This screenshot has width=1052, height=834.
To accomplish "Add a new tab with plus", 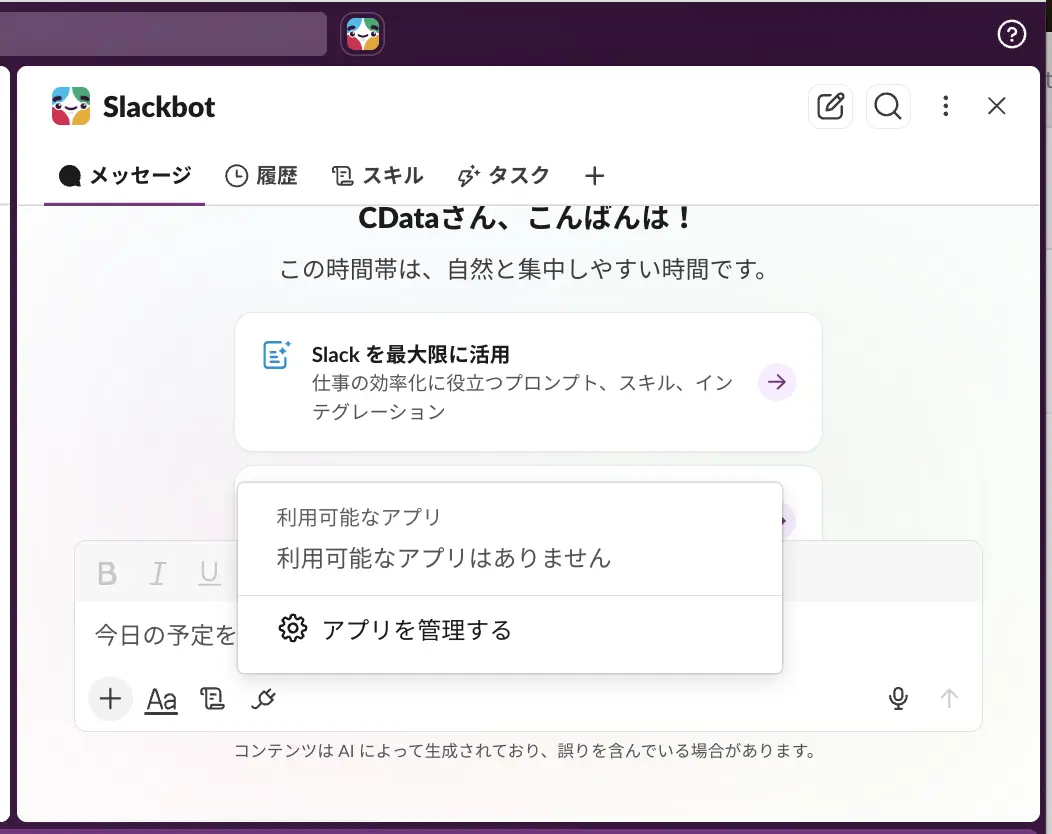I will coord(594,176).
